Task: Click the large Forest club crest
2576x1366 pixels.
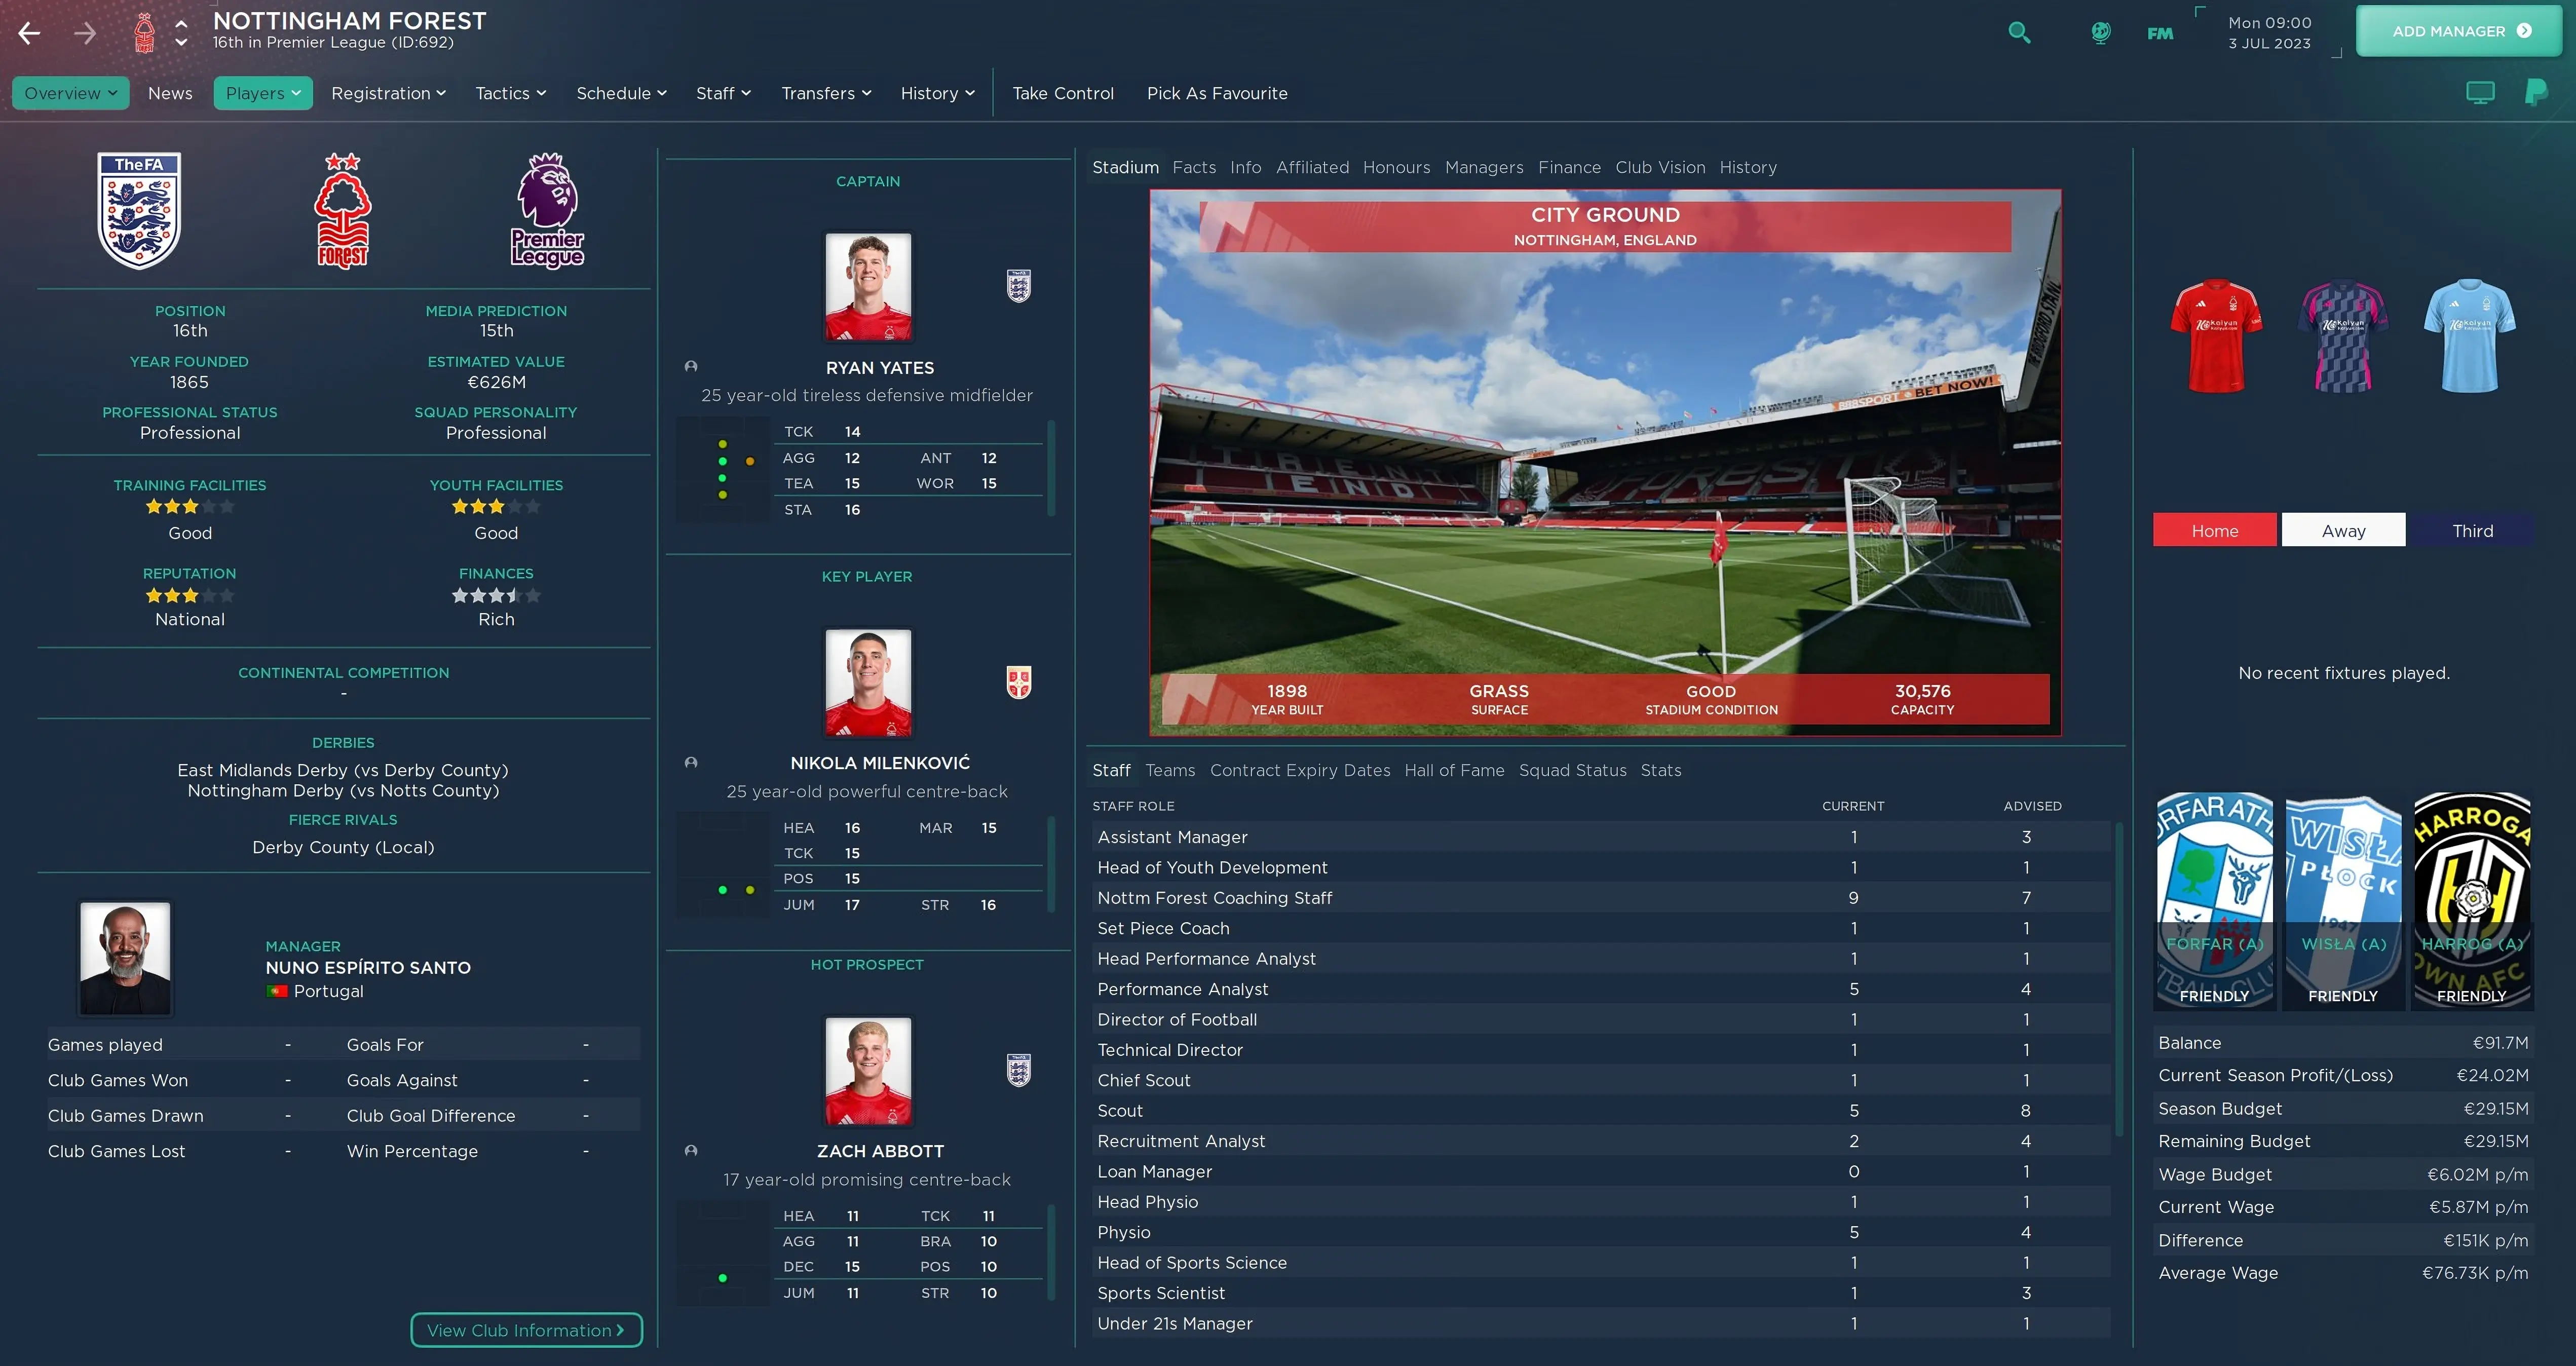Action: 343,211
